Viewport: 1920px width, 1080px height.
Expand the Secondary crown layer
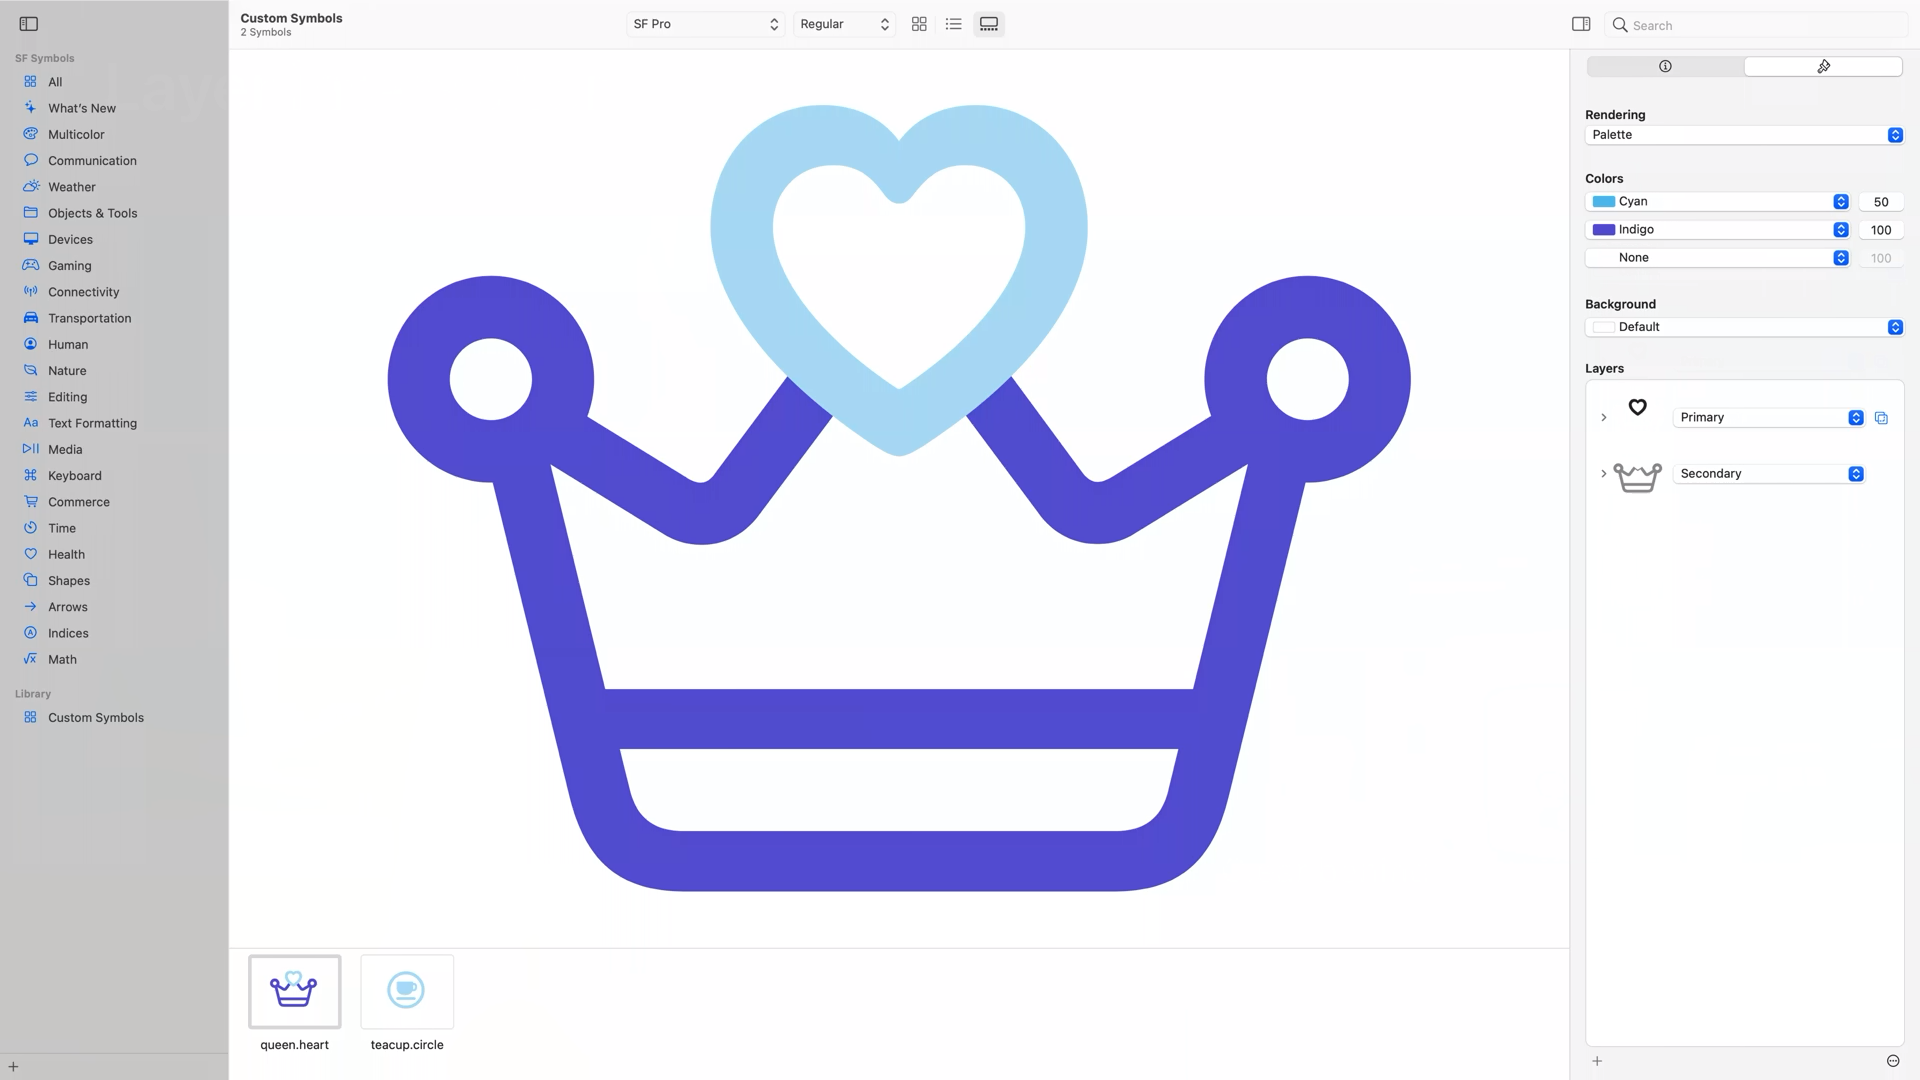(1604, 474)
